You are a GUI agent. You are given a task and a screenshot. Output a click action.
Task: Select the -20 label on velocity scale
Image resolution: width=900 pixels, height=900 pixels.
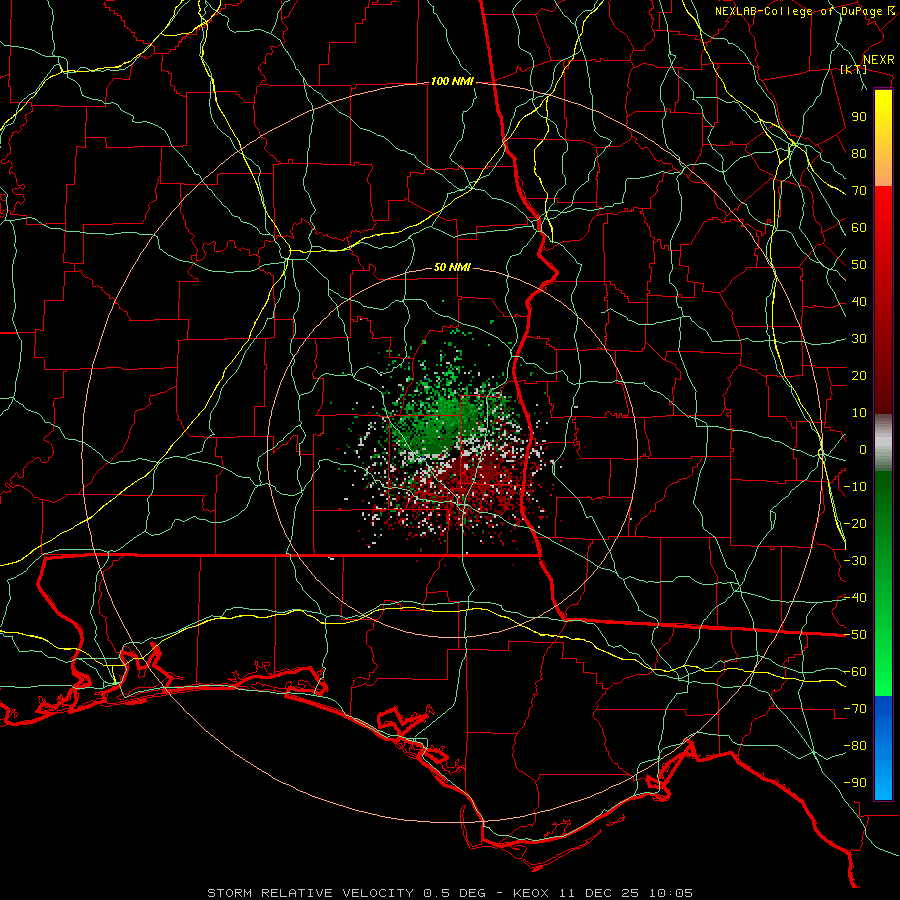click(x=855, y=523)
